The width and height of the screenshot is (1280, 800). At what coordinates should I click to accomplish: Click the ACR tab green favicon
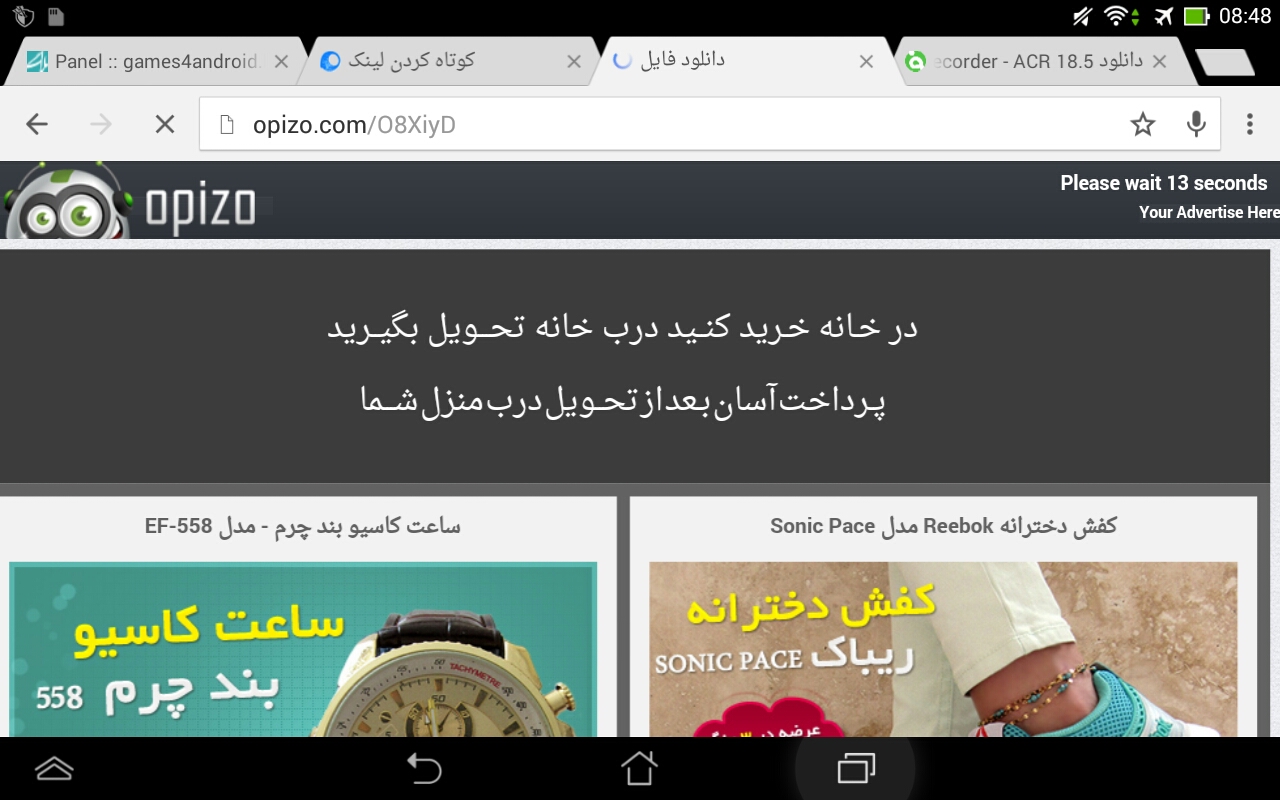[x=915, y=62]
